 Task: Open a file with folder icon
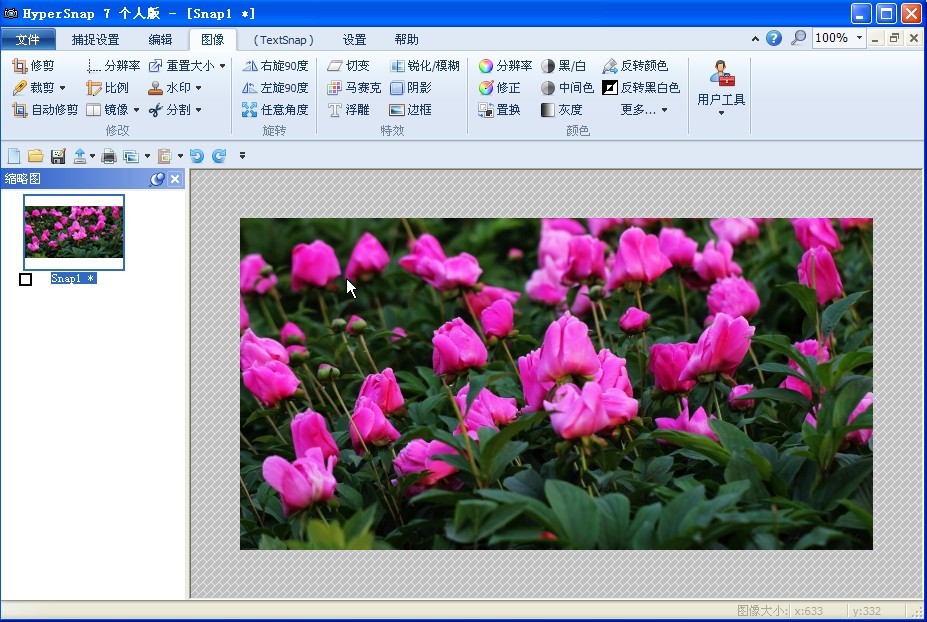click(x=35, y=156)
